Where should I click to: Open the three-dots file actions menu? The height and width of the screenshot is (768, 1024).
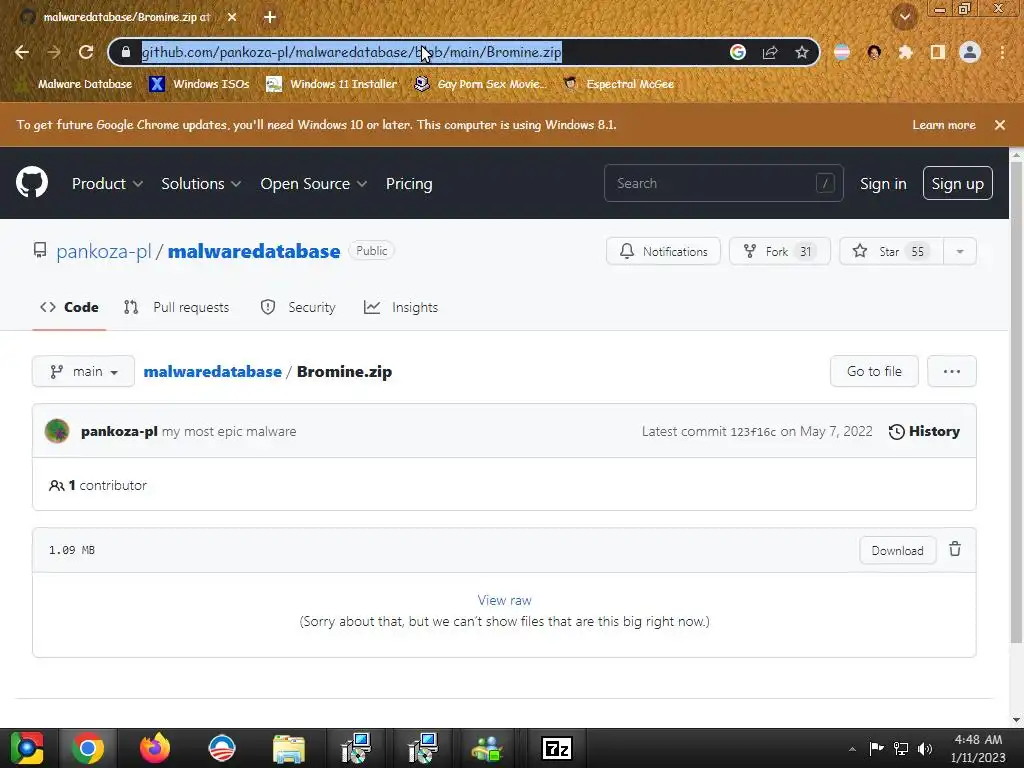[952, 371]
